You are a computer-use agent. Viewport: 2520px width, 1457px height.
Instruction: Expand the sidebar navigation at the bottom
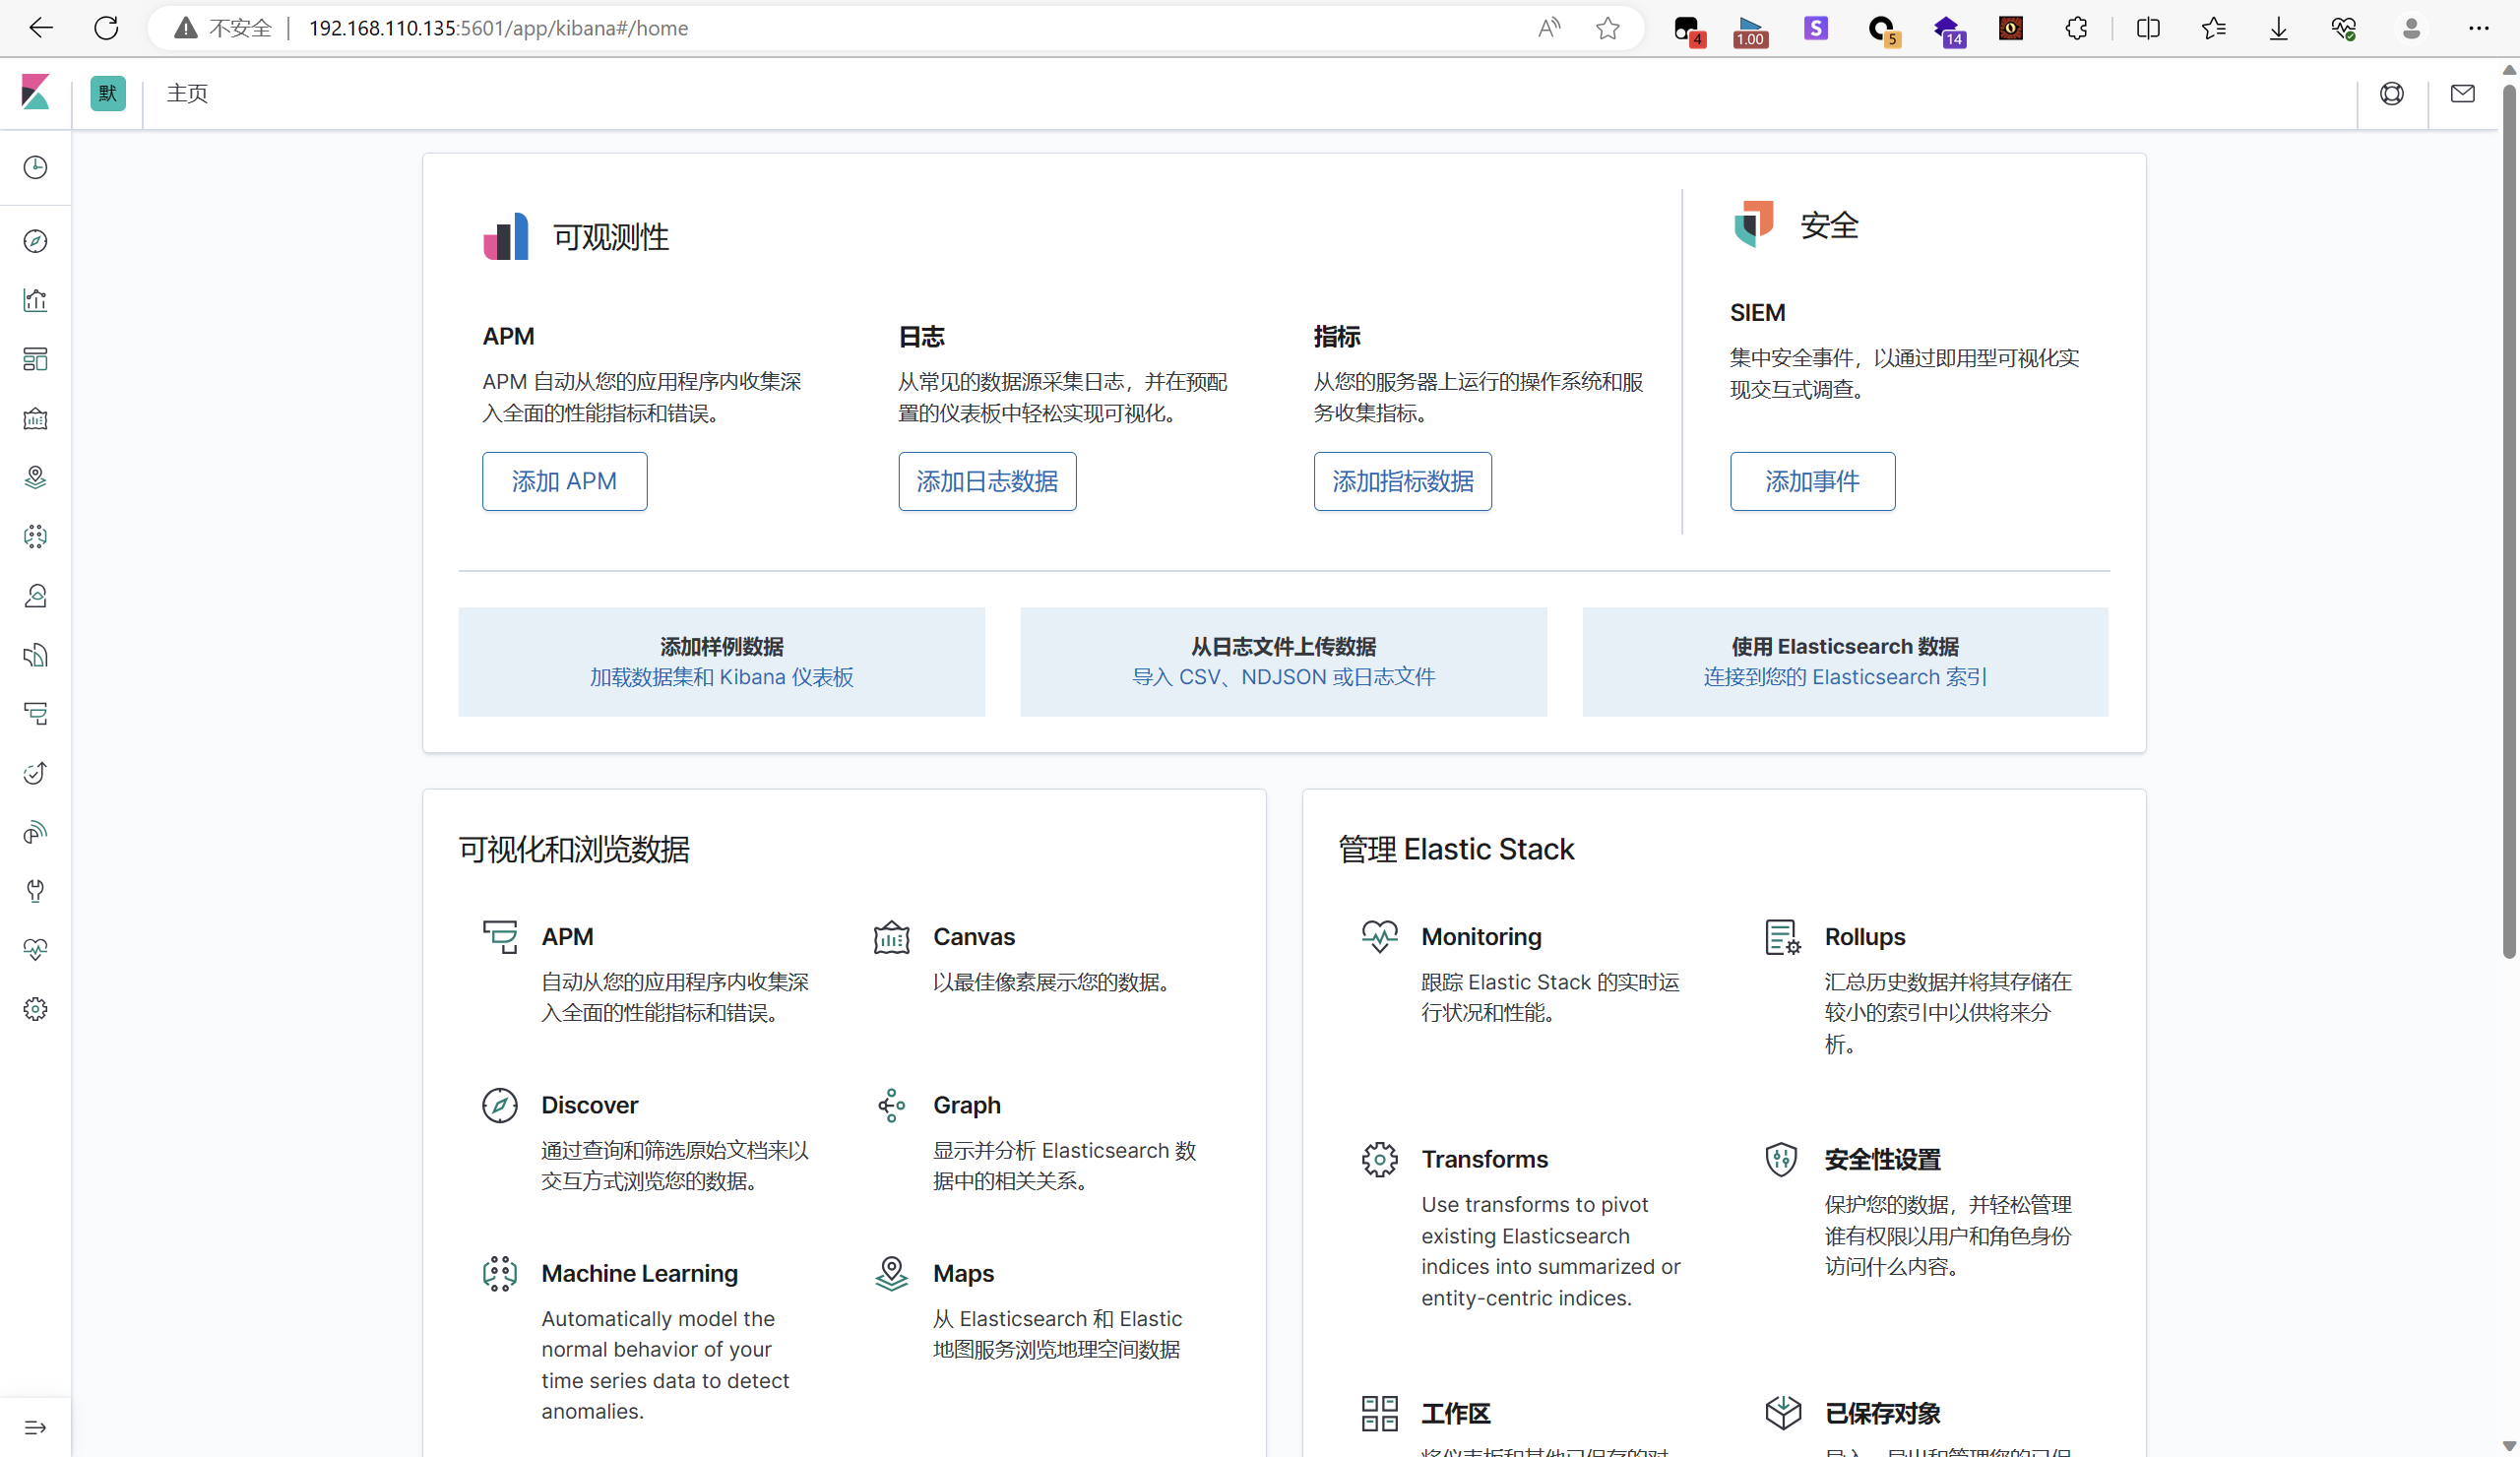(x=35, y=1427)
